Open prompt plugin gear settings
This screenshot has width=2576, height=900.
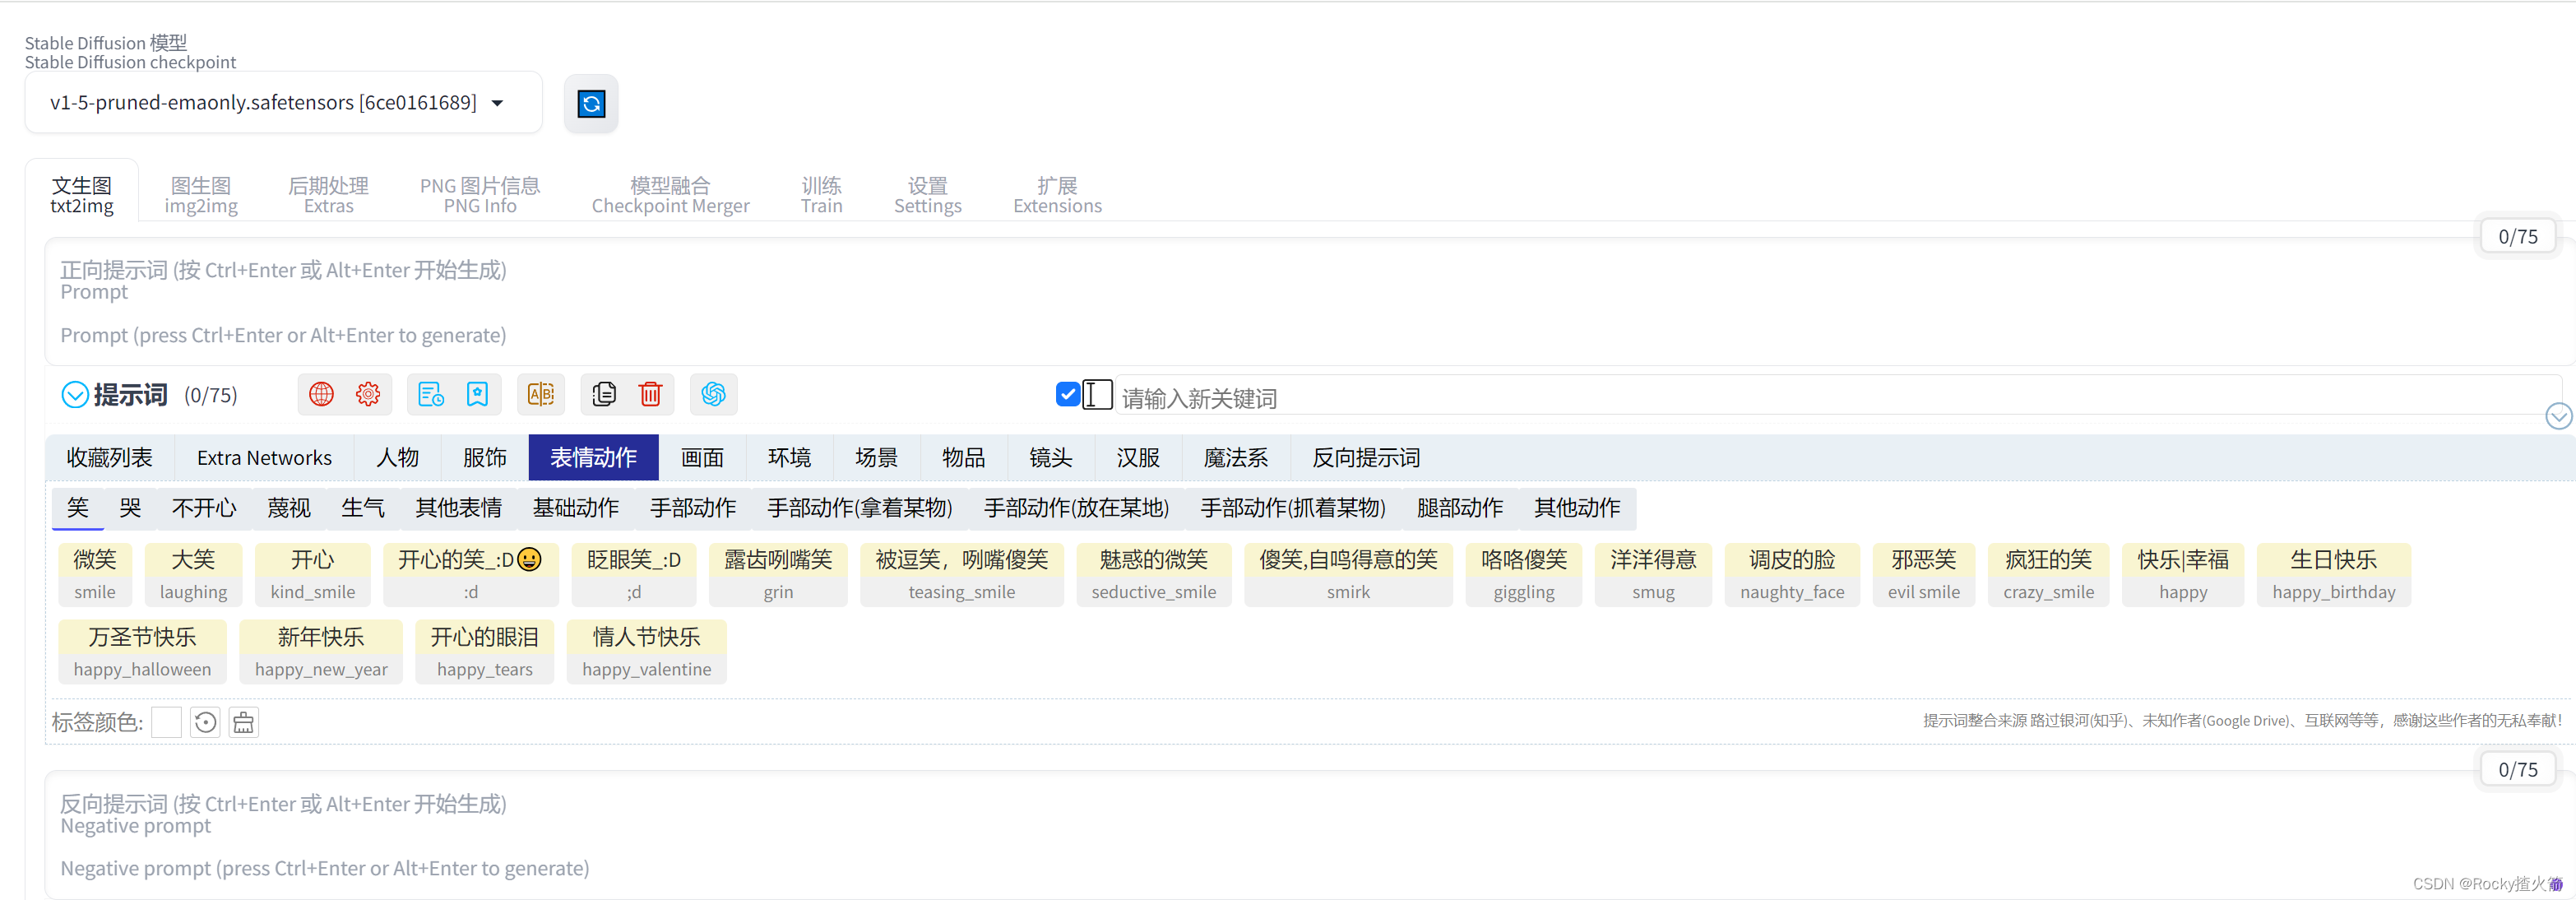click(x=368, y=394)
